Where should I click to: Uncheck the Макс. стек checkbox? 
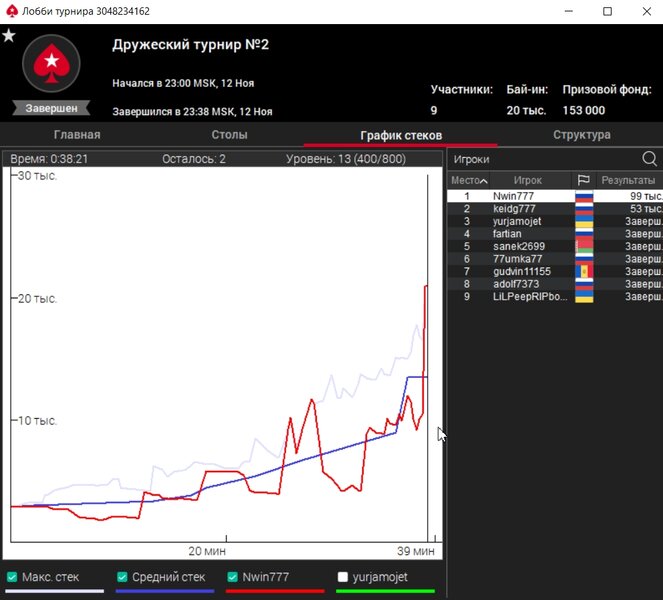click(12, 577)
